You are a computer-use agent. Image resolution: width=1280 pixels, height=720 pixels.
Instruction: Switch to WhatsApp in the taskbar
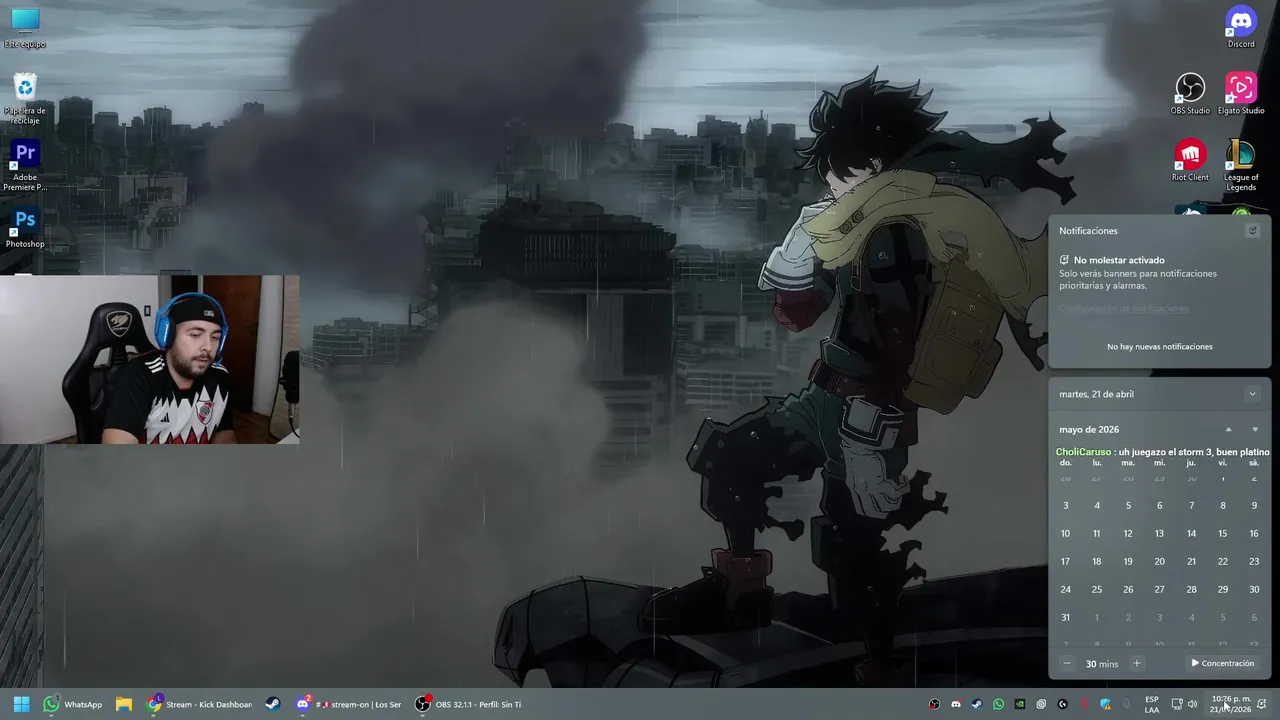point(72,704)
